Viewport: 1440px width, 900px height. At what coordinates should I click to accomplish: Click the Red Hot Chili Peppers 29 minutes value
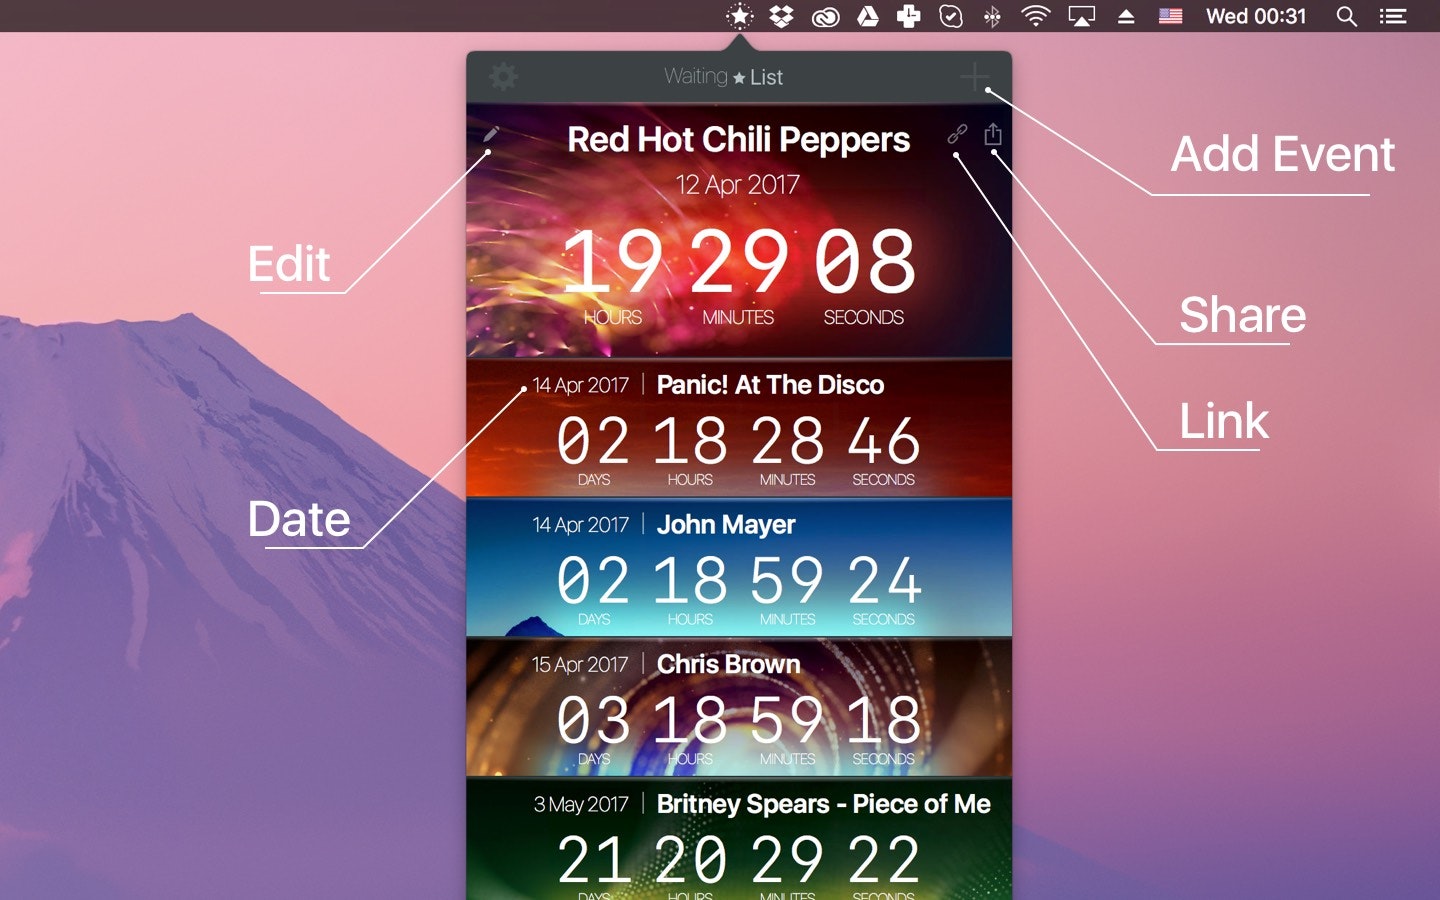point(738,262)
